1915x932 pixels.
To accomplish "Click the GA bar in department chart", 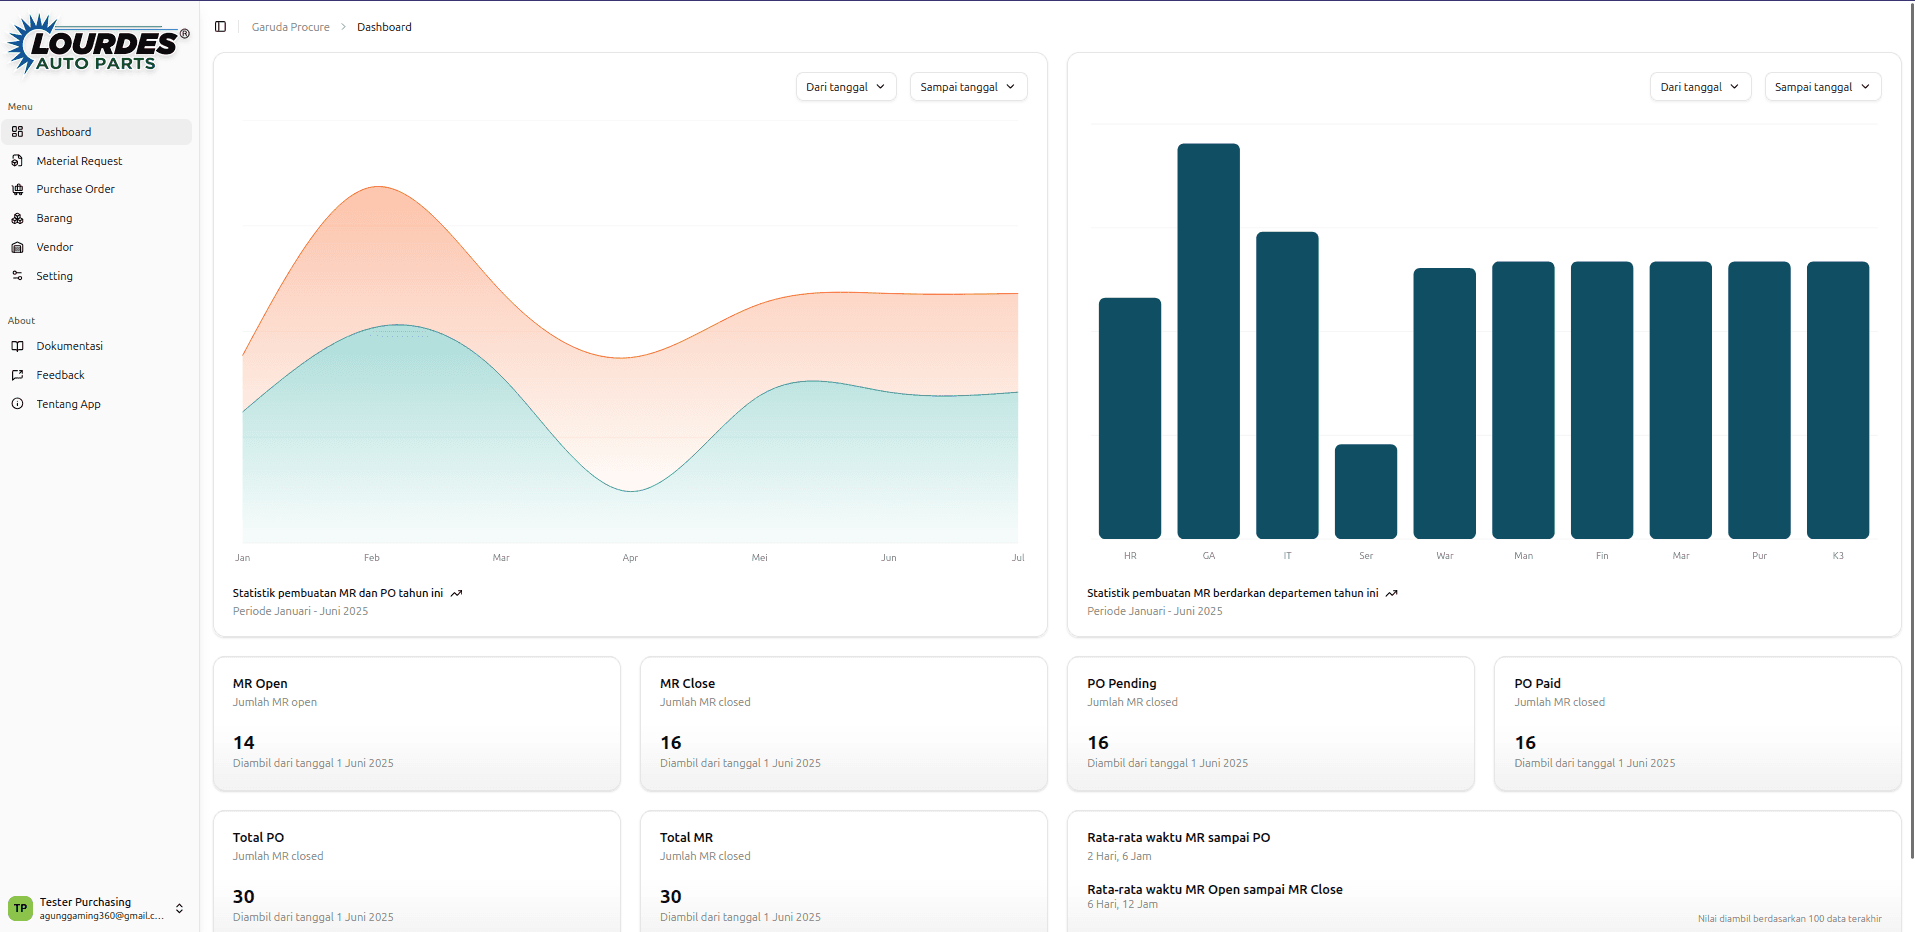I will point(1208,340).
